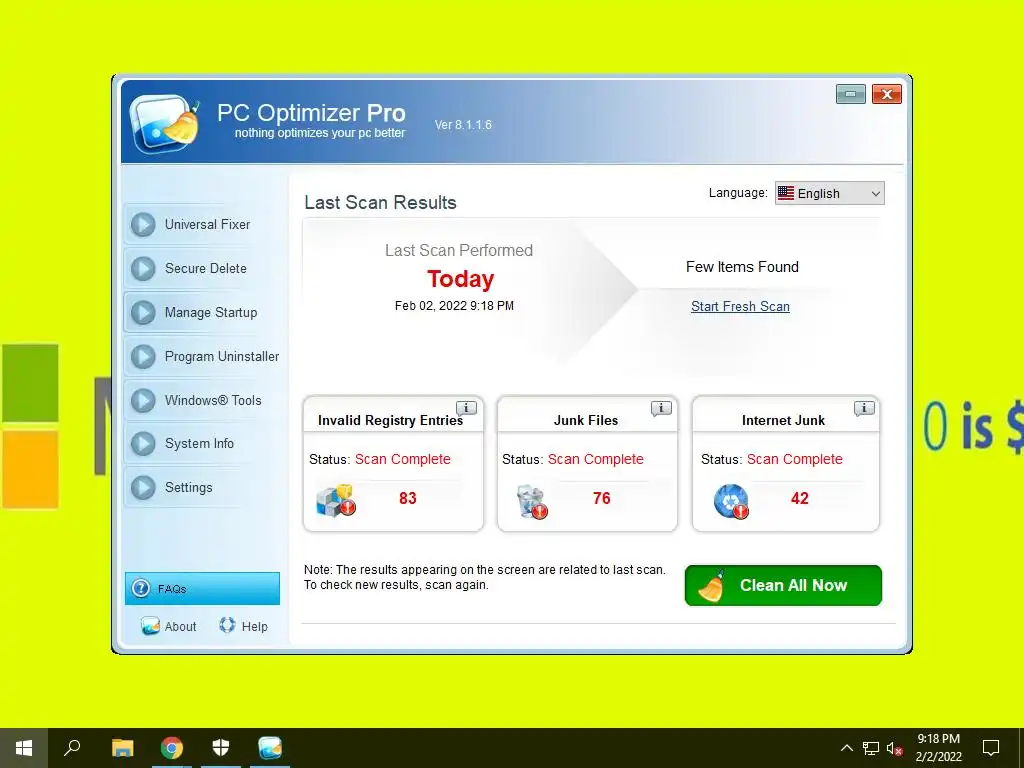Open Windows Tools section
The height and width of the screenshot is (768, 1024).
(204, 400)
